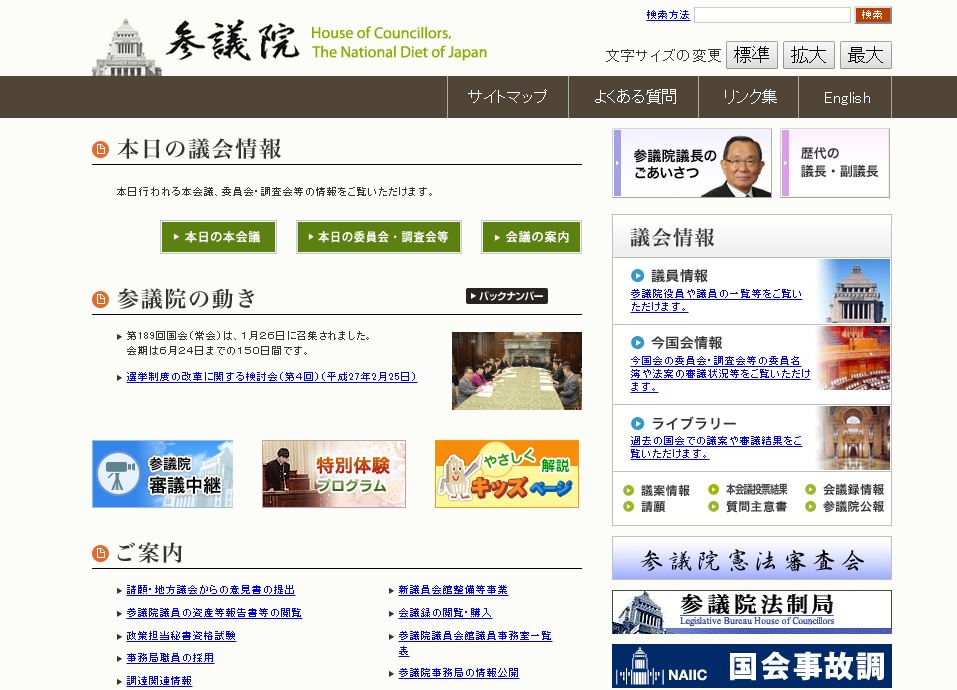Viewport: 957px width, 690px height.
Task: Open 参議院 審議中継 camera banner
Action: point(162,474)
